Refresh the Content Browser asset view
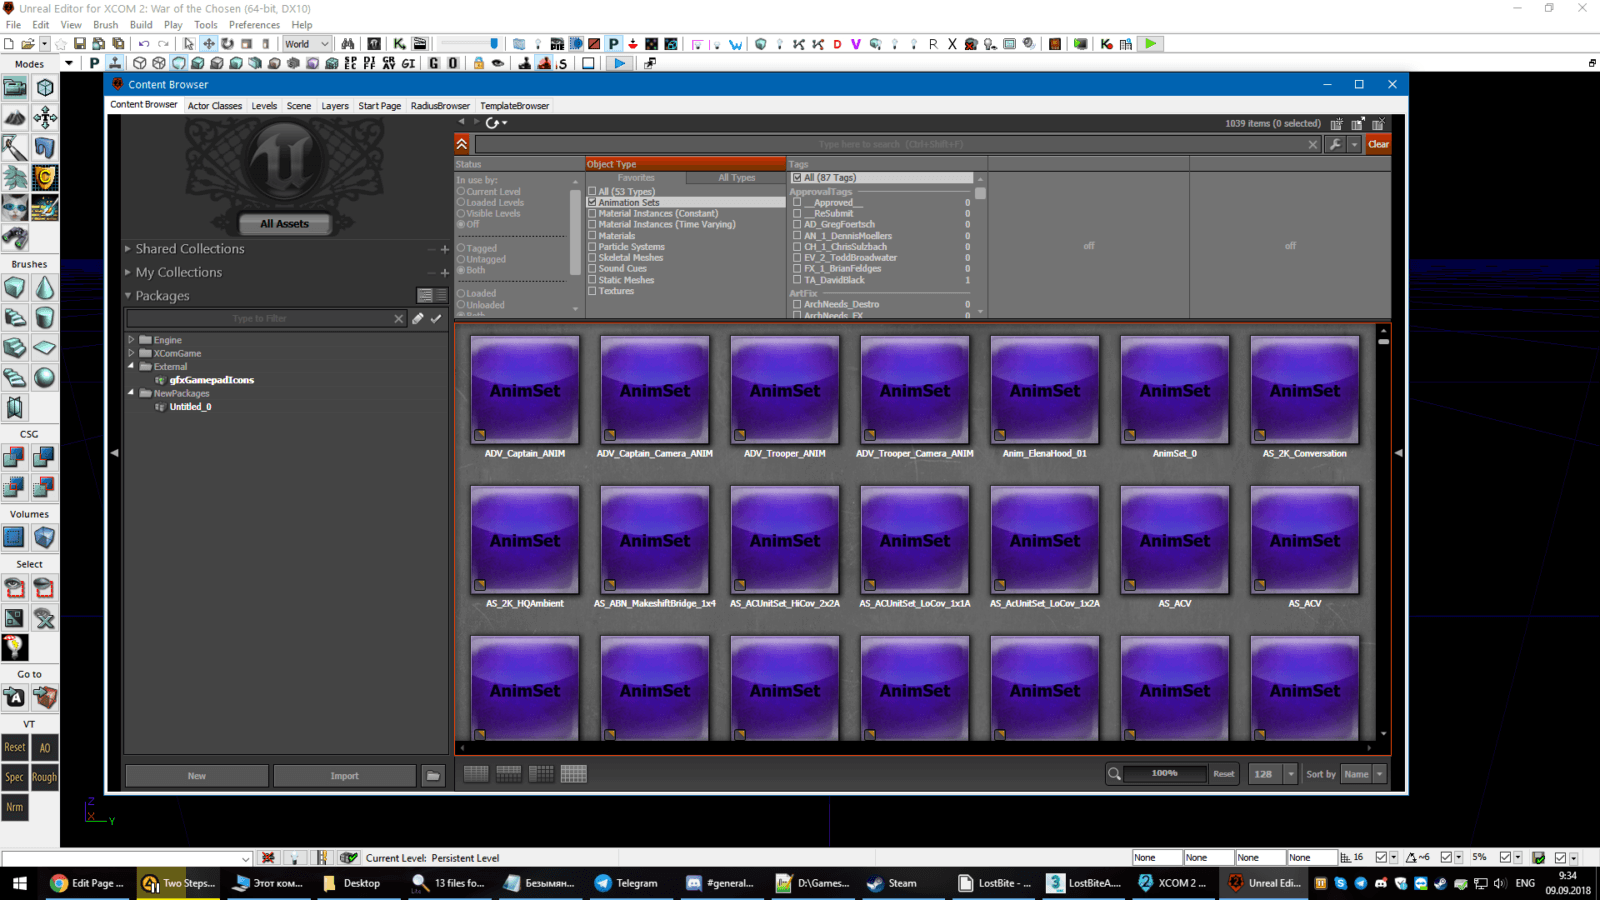Viewport: 1600px width, 900px height. [x=493, y=123]
